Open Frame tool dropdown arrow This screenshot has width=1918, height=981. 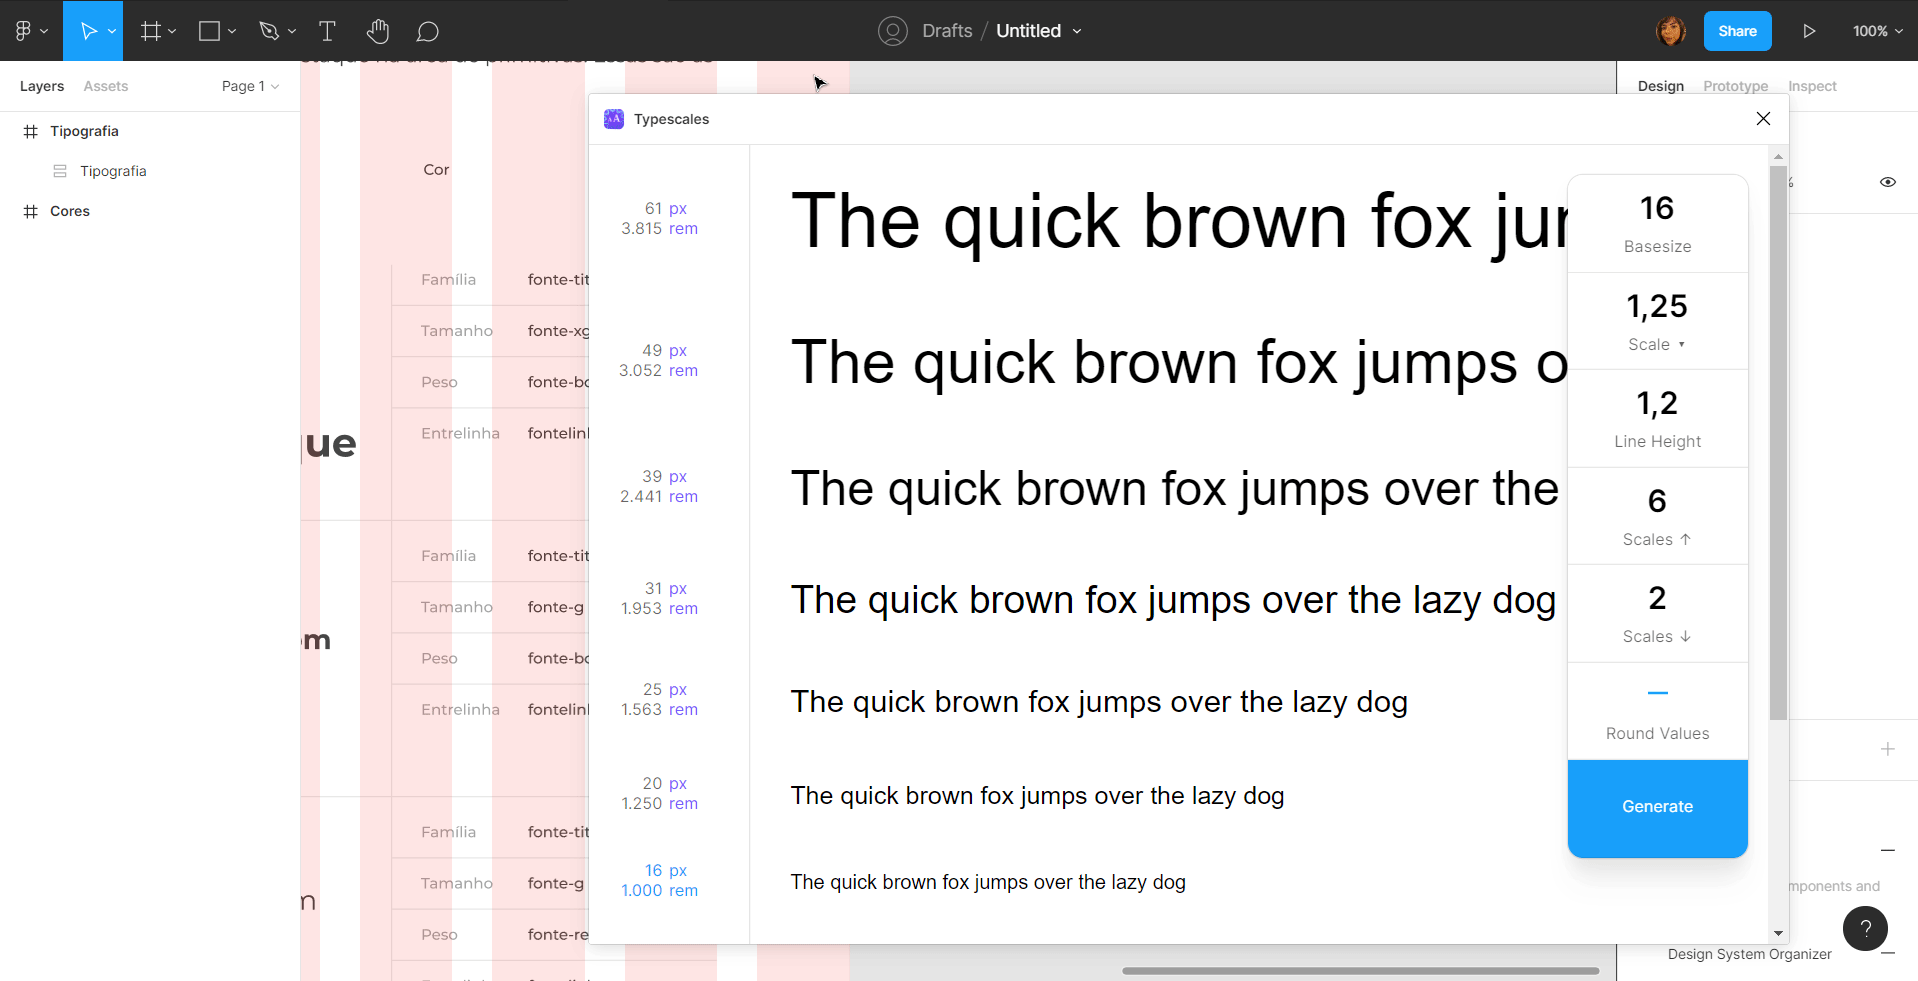coord(172,32)
